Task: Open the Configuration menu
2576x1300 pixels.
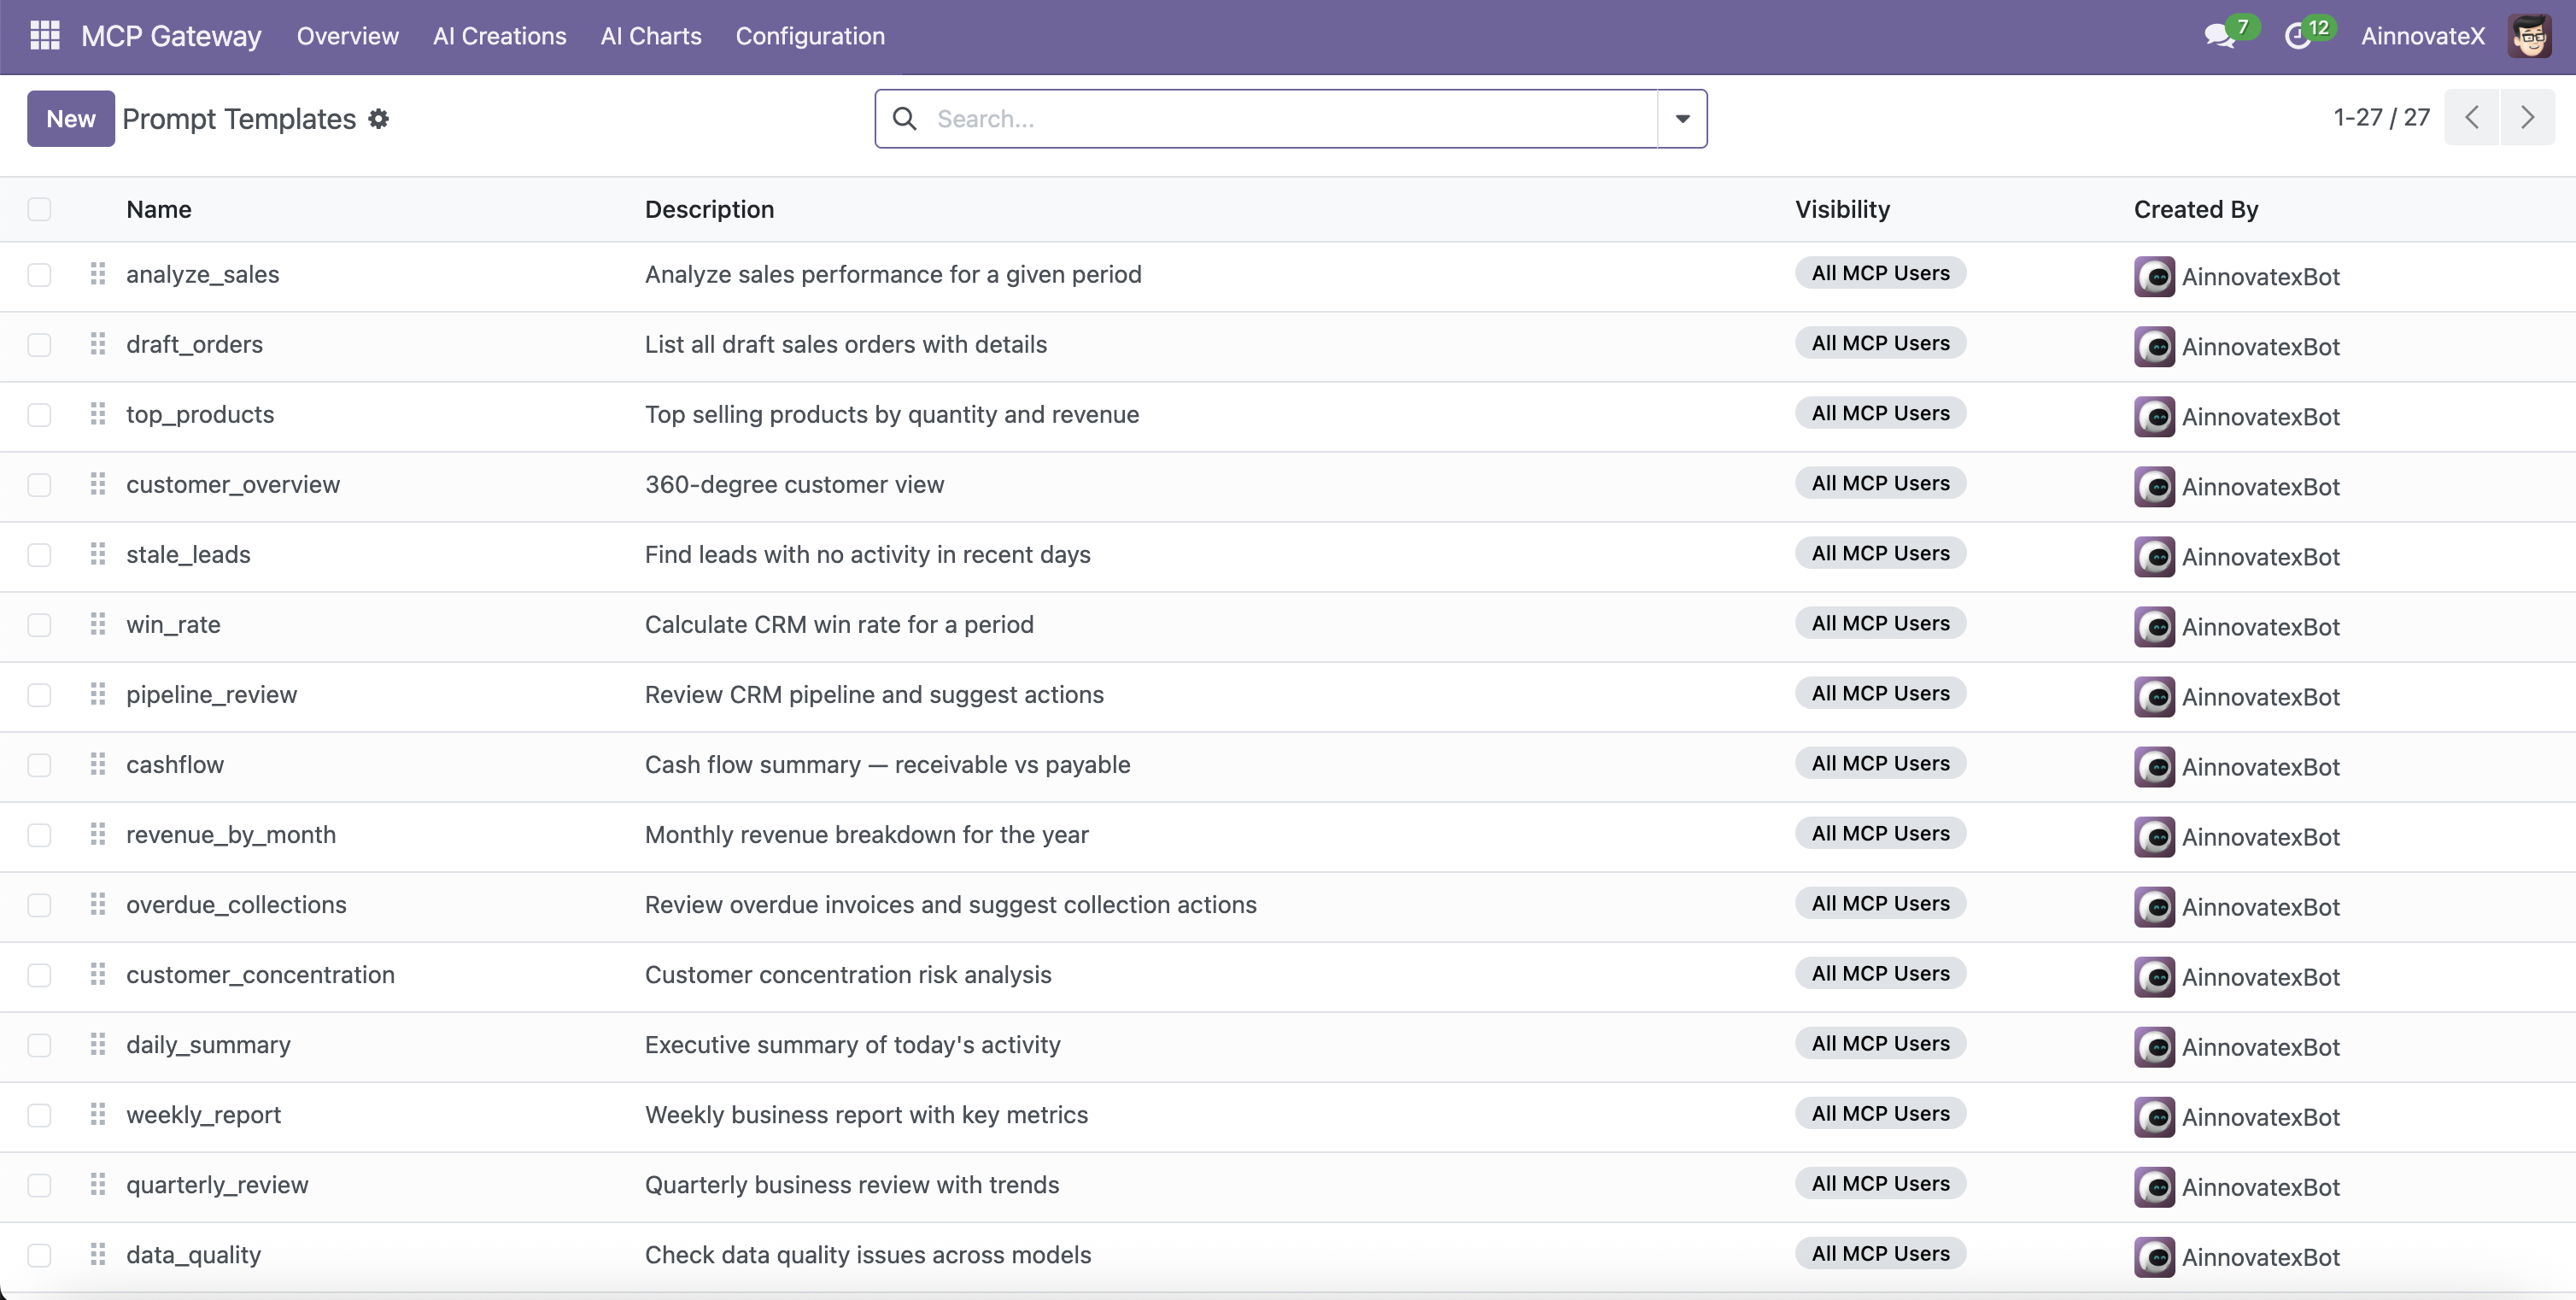Action: (x=810, y=36)
